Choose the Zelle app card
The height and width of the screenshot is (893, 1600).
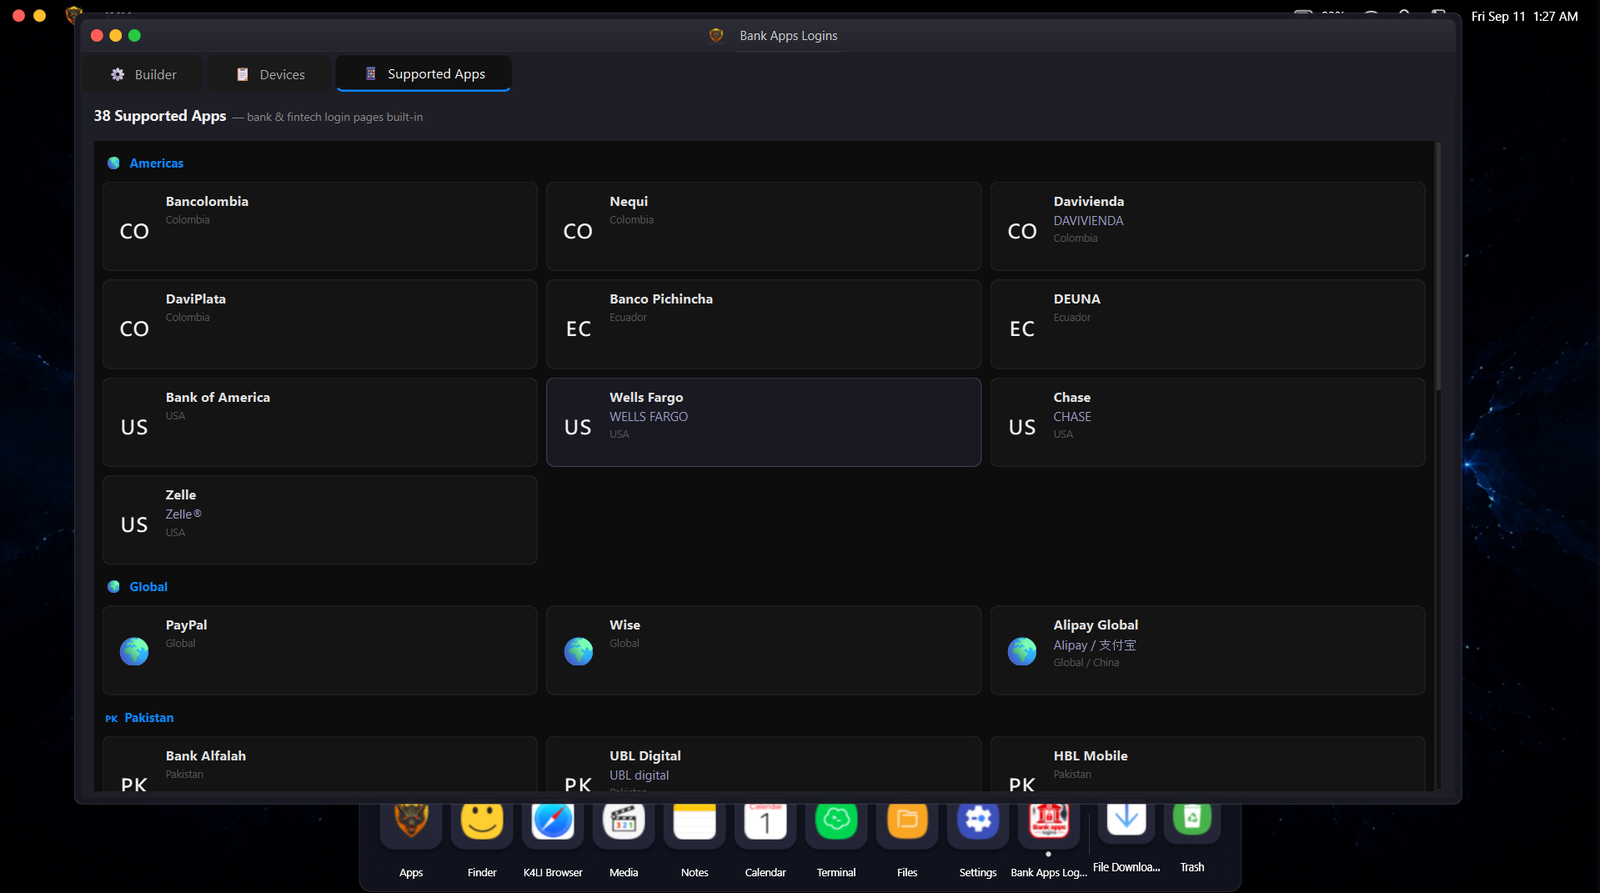point(320,520)
